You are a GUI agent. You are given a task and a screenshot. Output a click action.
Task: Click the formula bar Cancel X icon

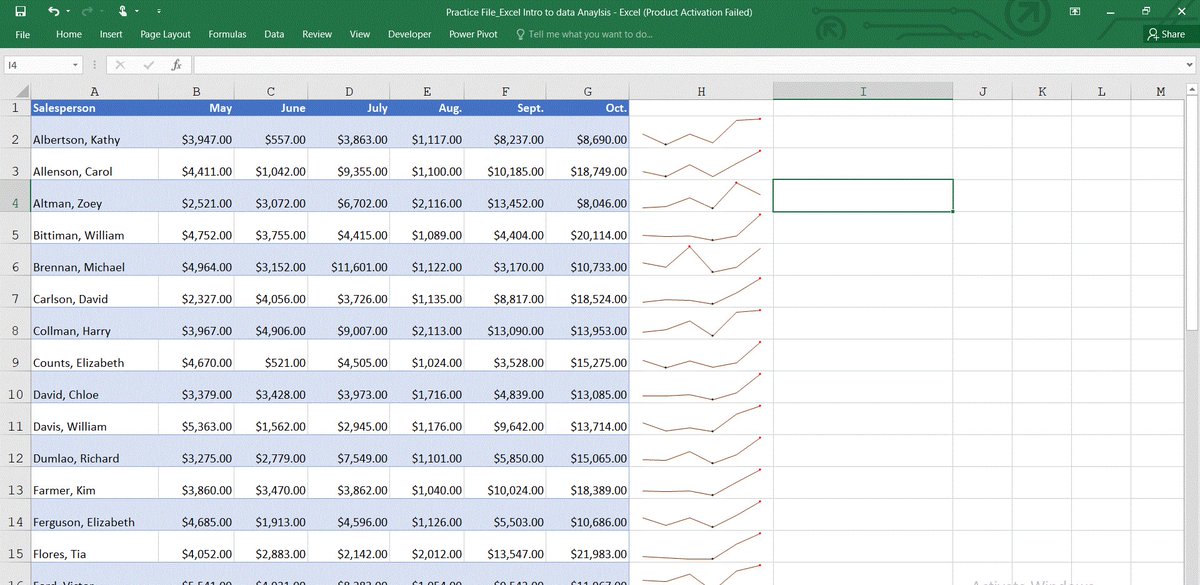coord(120,64)
